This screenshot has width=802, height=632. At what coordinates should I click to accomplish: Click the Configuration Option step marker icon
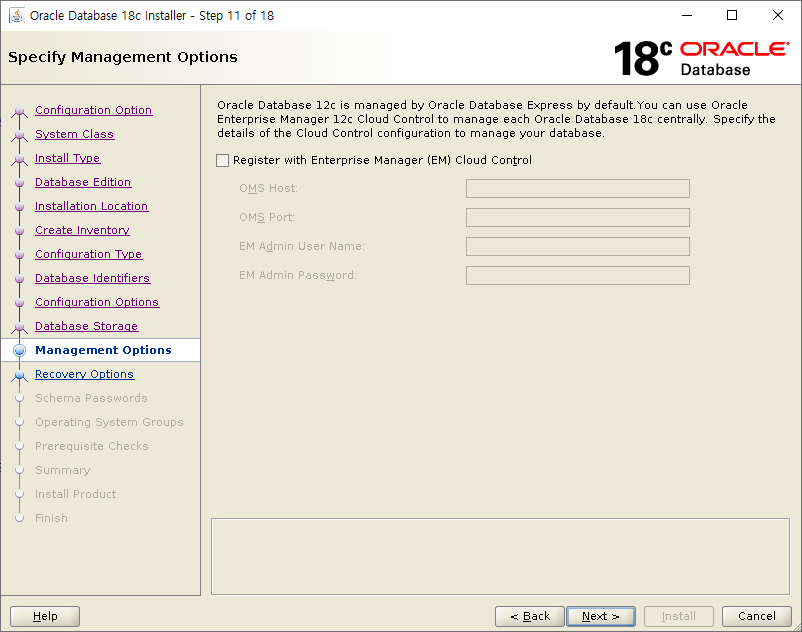pos(19,111)
